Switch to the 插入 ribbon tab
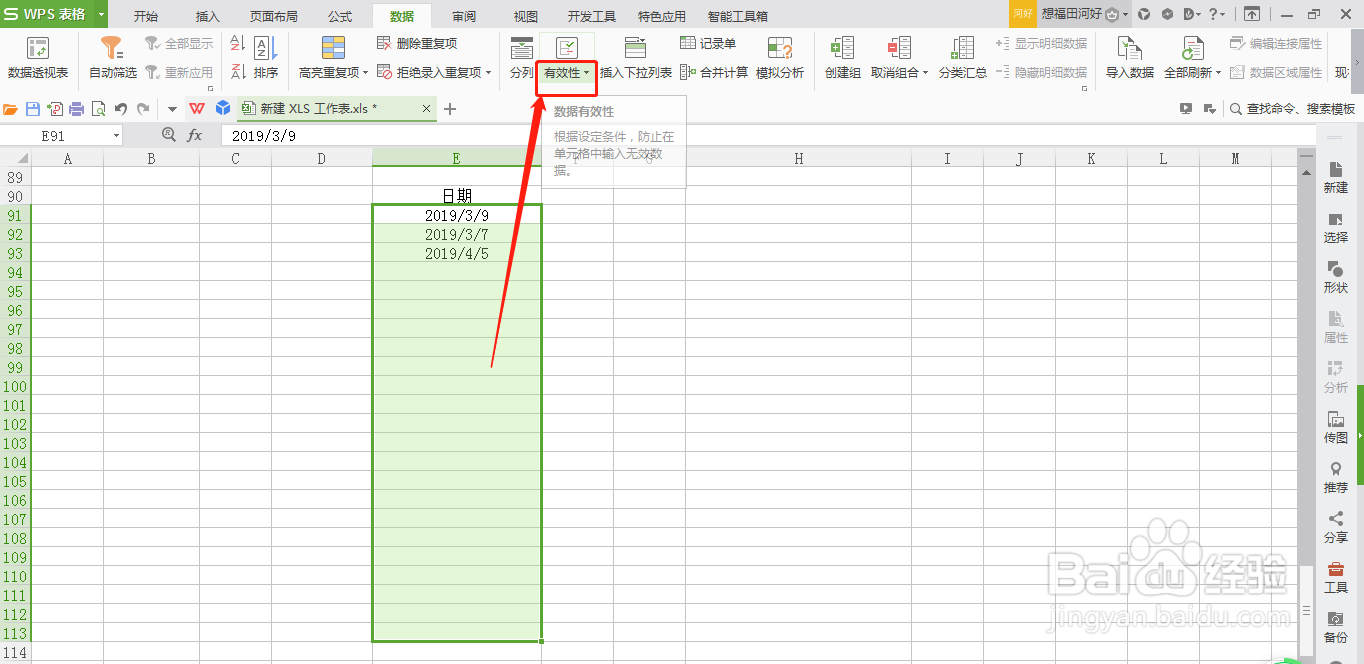This screenshot has height=664, width=1364. [x=207, y=16]
